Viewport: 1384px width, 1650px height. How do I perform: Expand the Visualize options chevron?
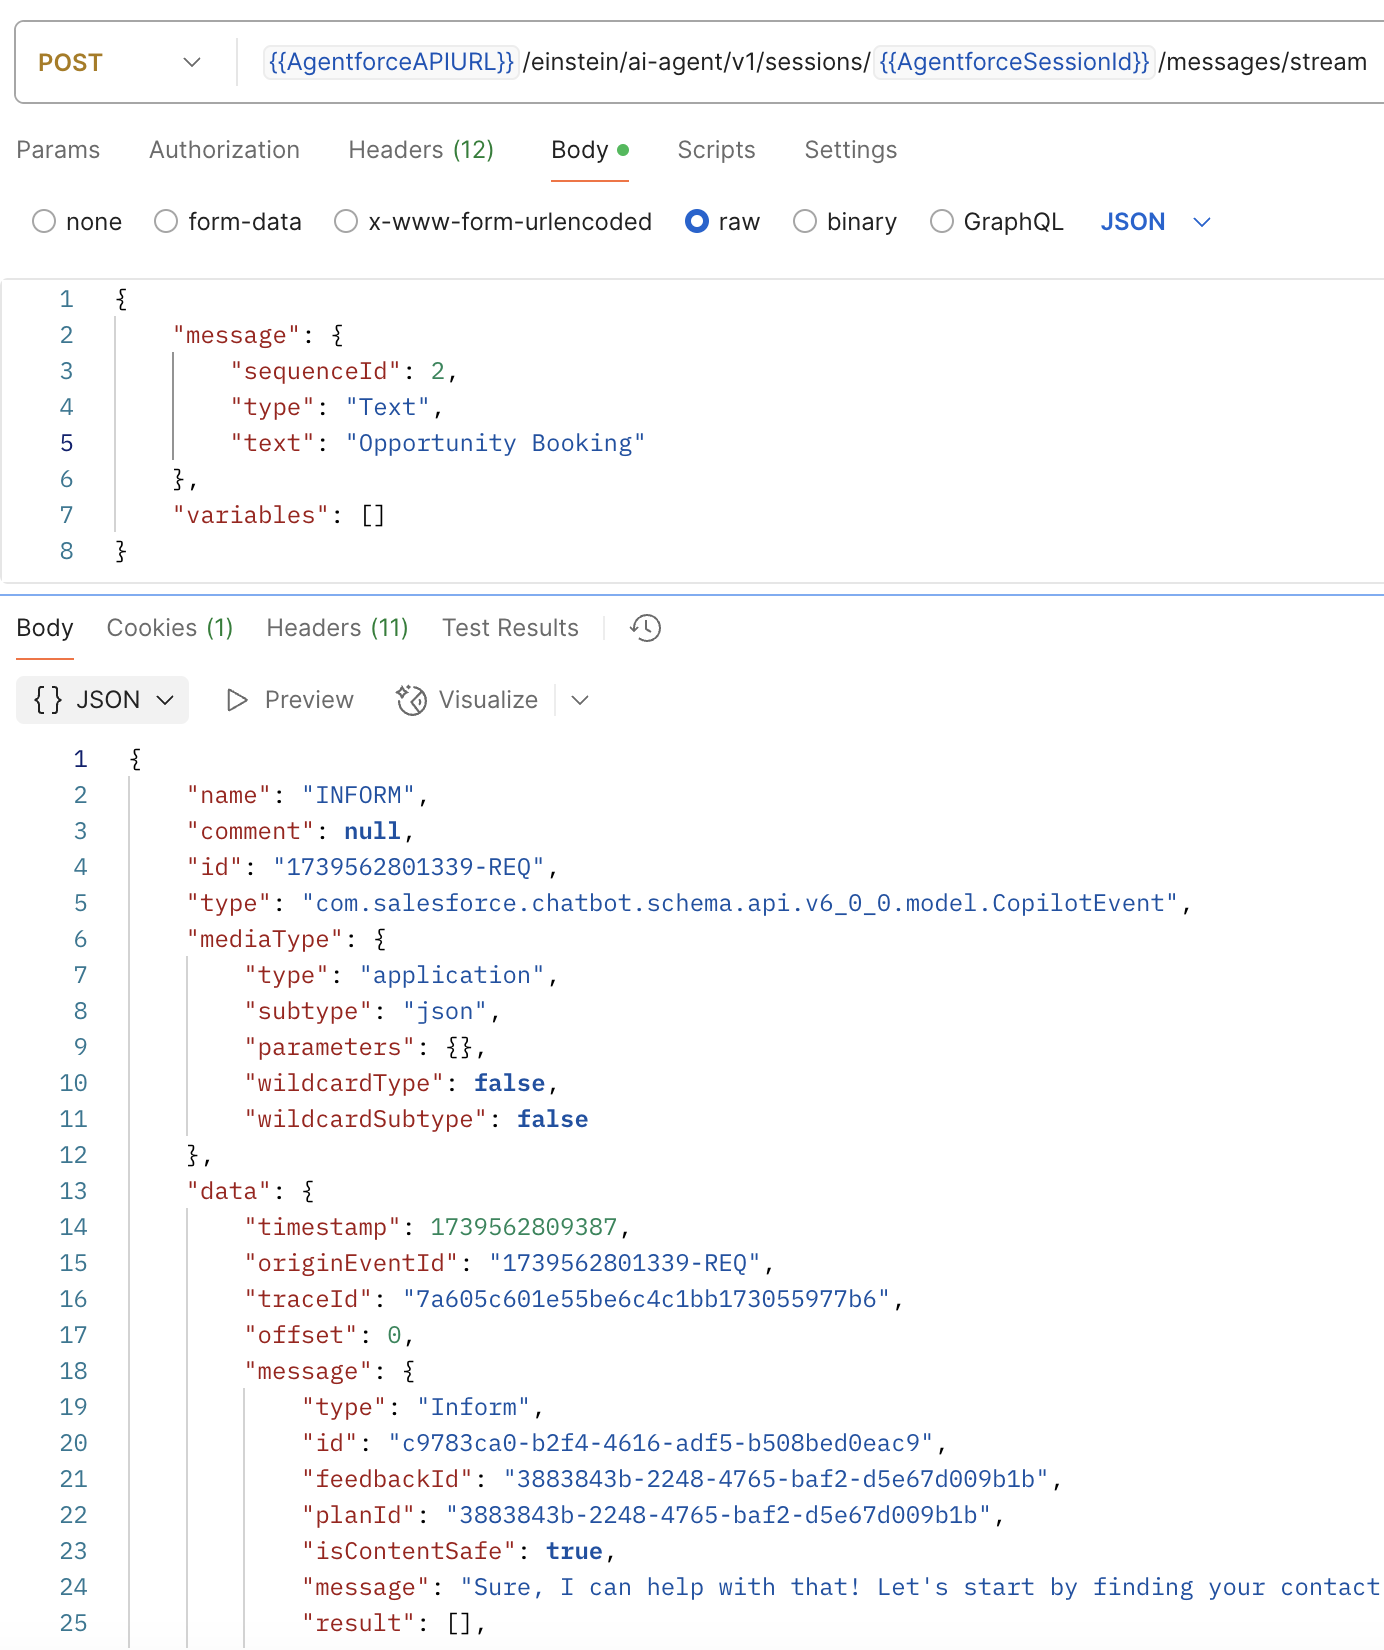coord(580,700)
